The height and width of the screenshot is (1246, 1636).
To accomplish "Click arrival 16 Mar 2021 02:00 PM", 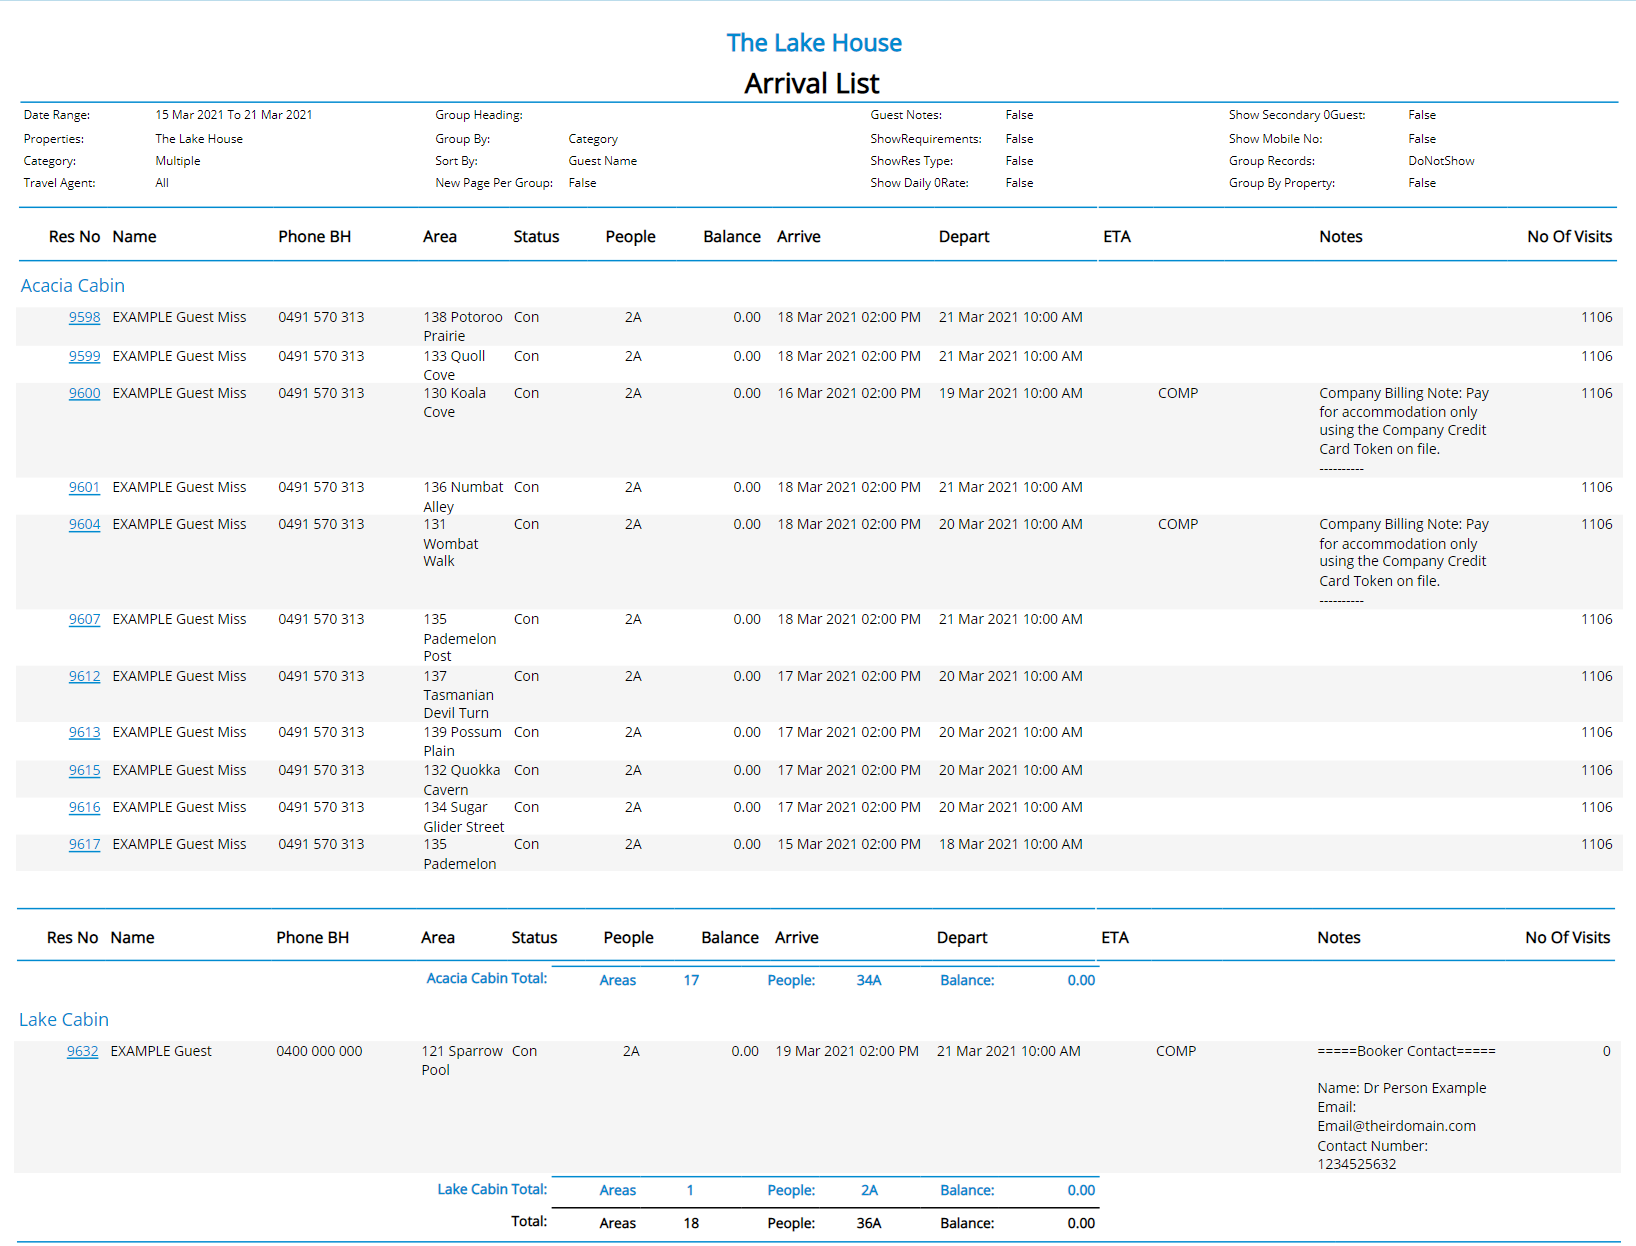I will (x=849, y=393).
